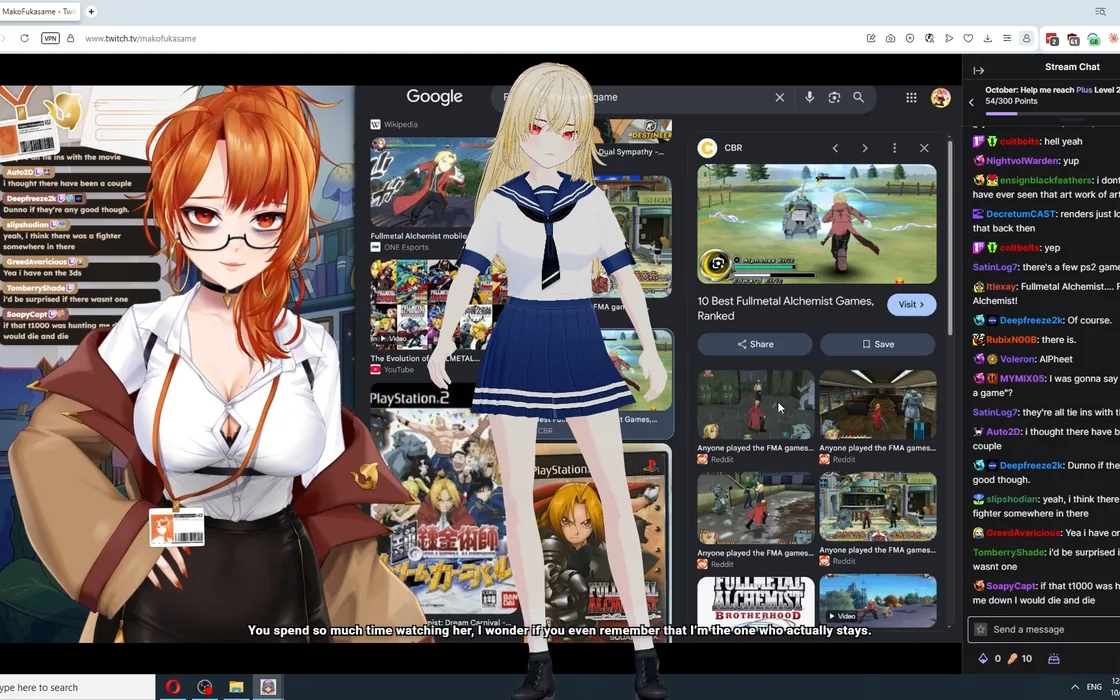
Task: Open the page translate icon
Action: (929, 39)
